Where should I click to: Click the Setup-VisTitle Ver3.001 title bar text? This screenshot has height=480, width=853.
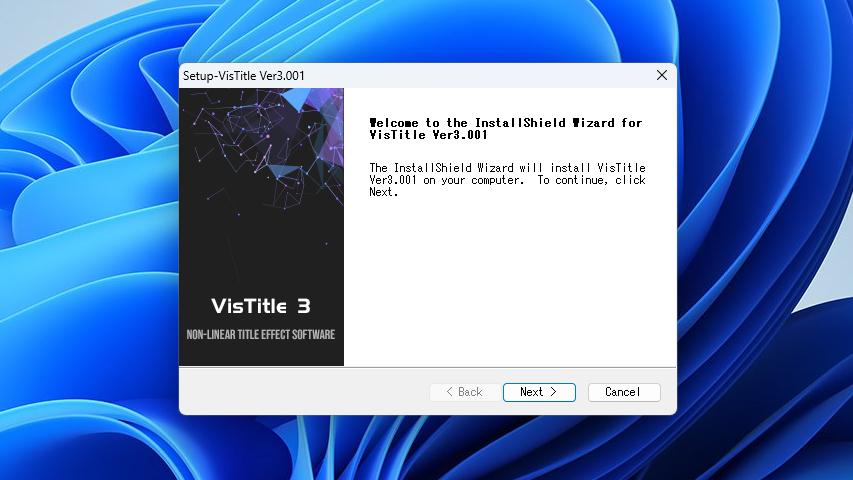click(244, 76)
